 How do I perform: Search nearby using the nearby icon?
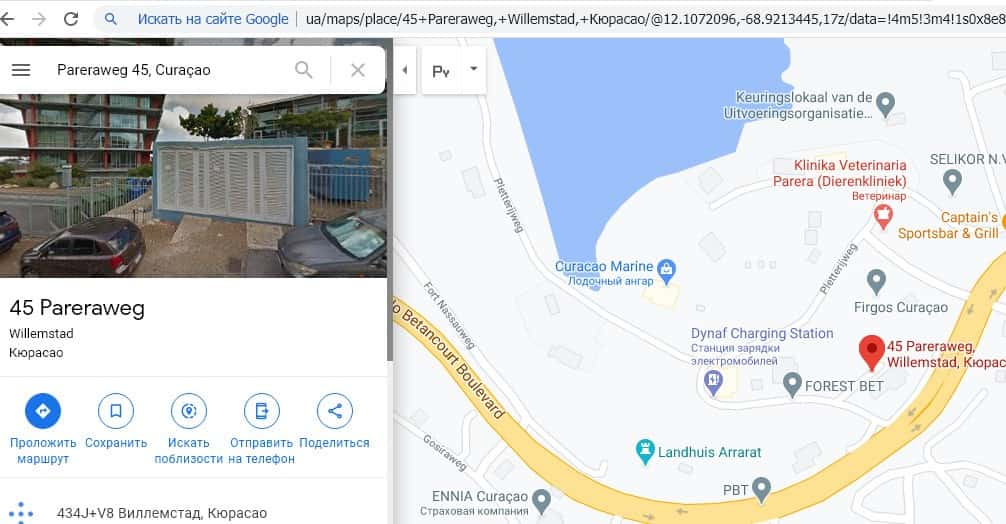(189, 411)
